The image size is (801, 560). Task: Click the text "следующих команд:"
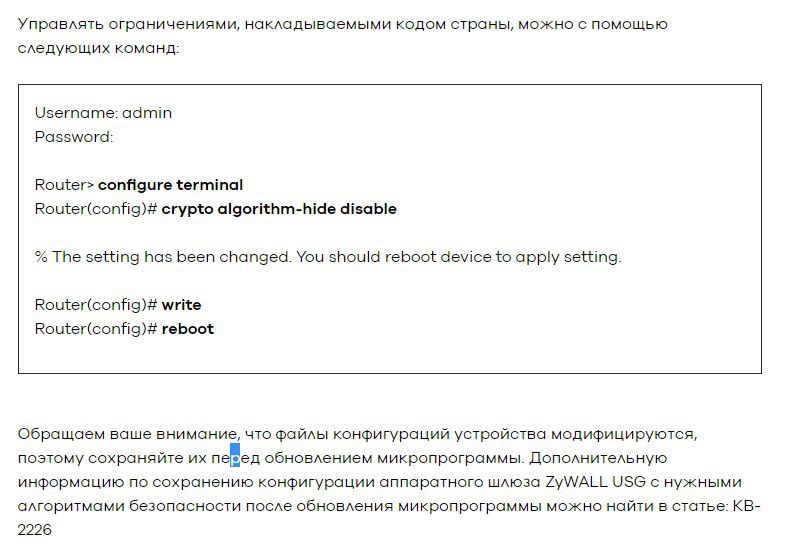click(x=99, y=47)
